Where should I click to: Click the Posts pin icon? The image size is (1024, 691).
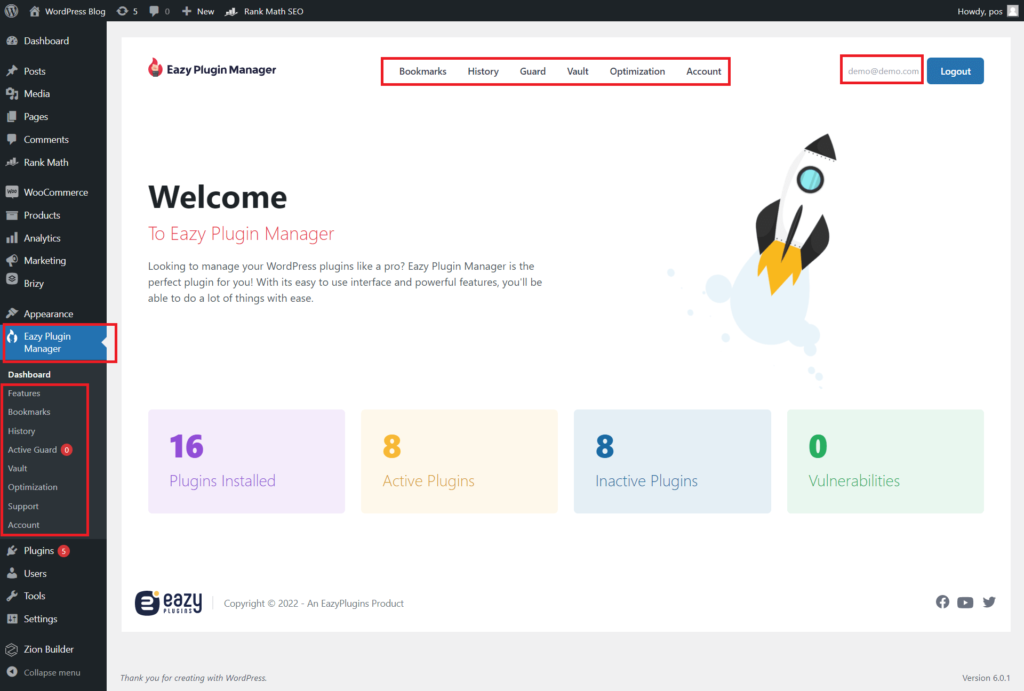coord(12,71)
